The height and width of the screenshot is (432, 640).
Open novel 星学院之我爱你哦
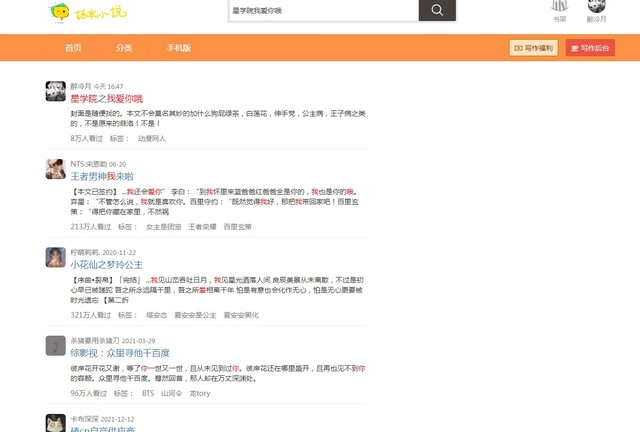pos(106,99)
